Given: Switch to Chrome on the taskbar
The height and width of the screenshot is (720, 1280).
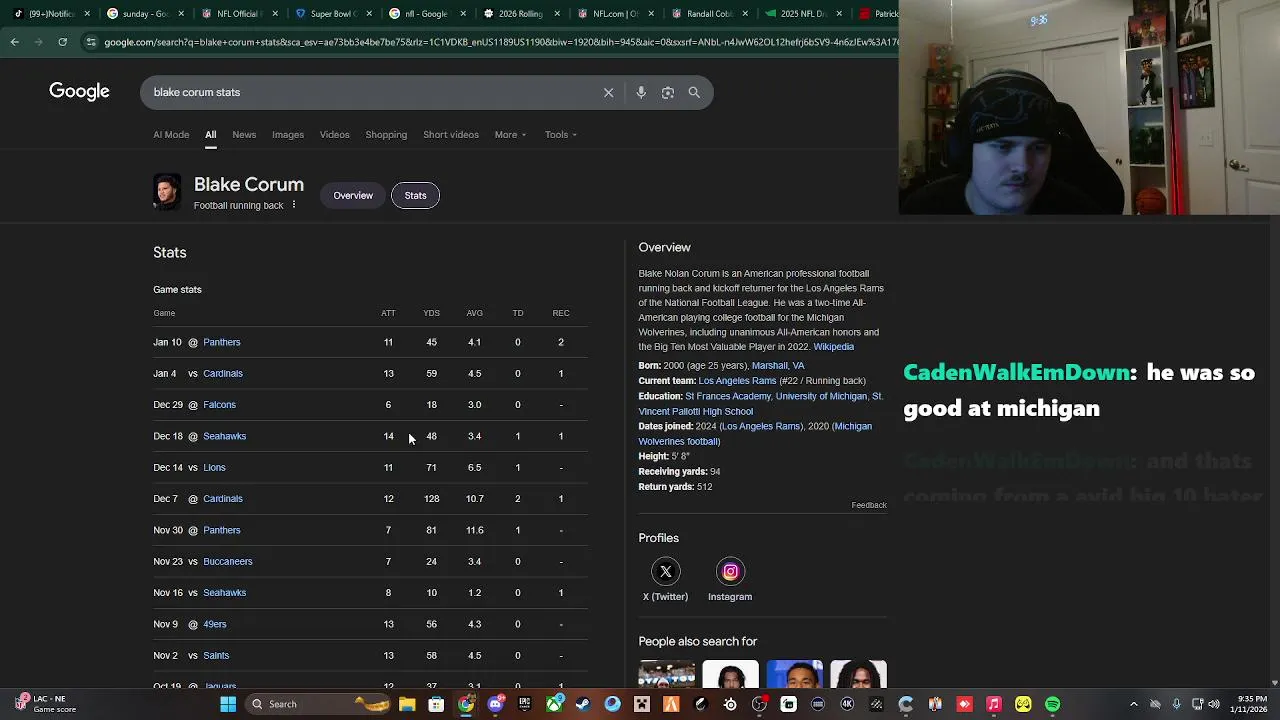Looking at the screenshot, I should pos(466,704).
